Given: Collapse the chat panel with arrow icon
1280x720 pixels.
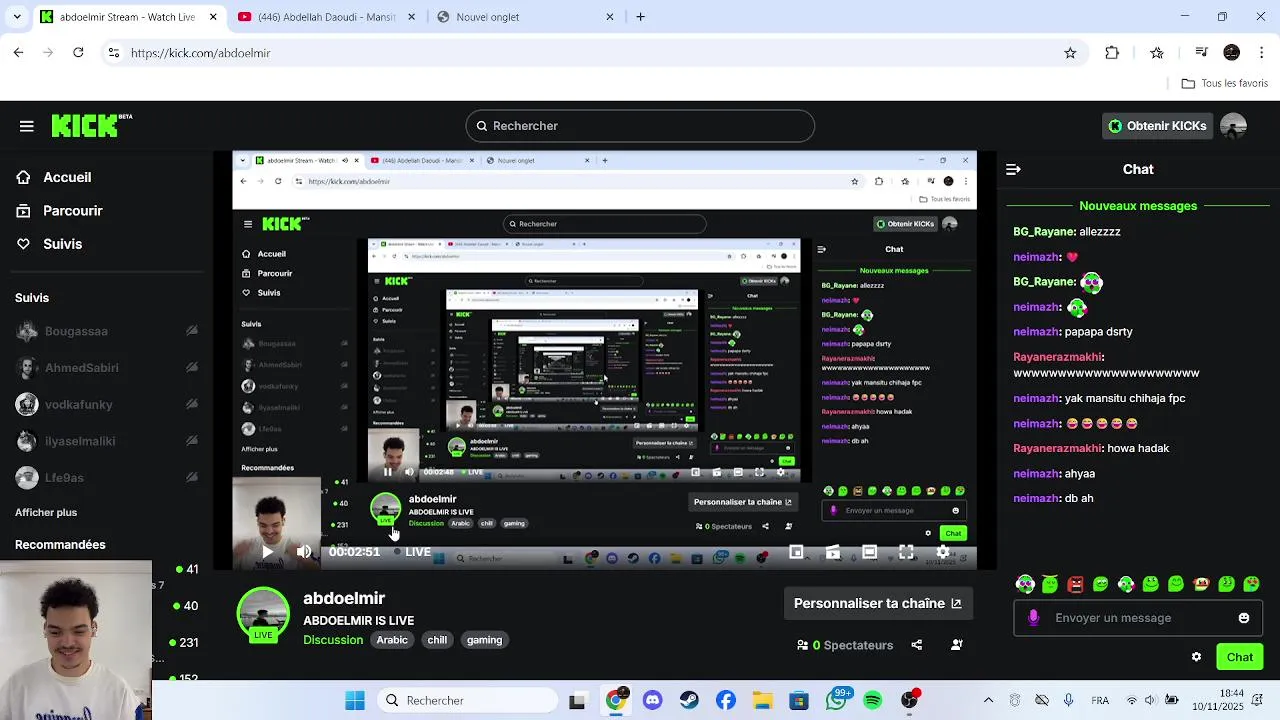Looking at the screenshot, I should tap(1013, 170).
